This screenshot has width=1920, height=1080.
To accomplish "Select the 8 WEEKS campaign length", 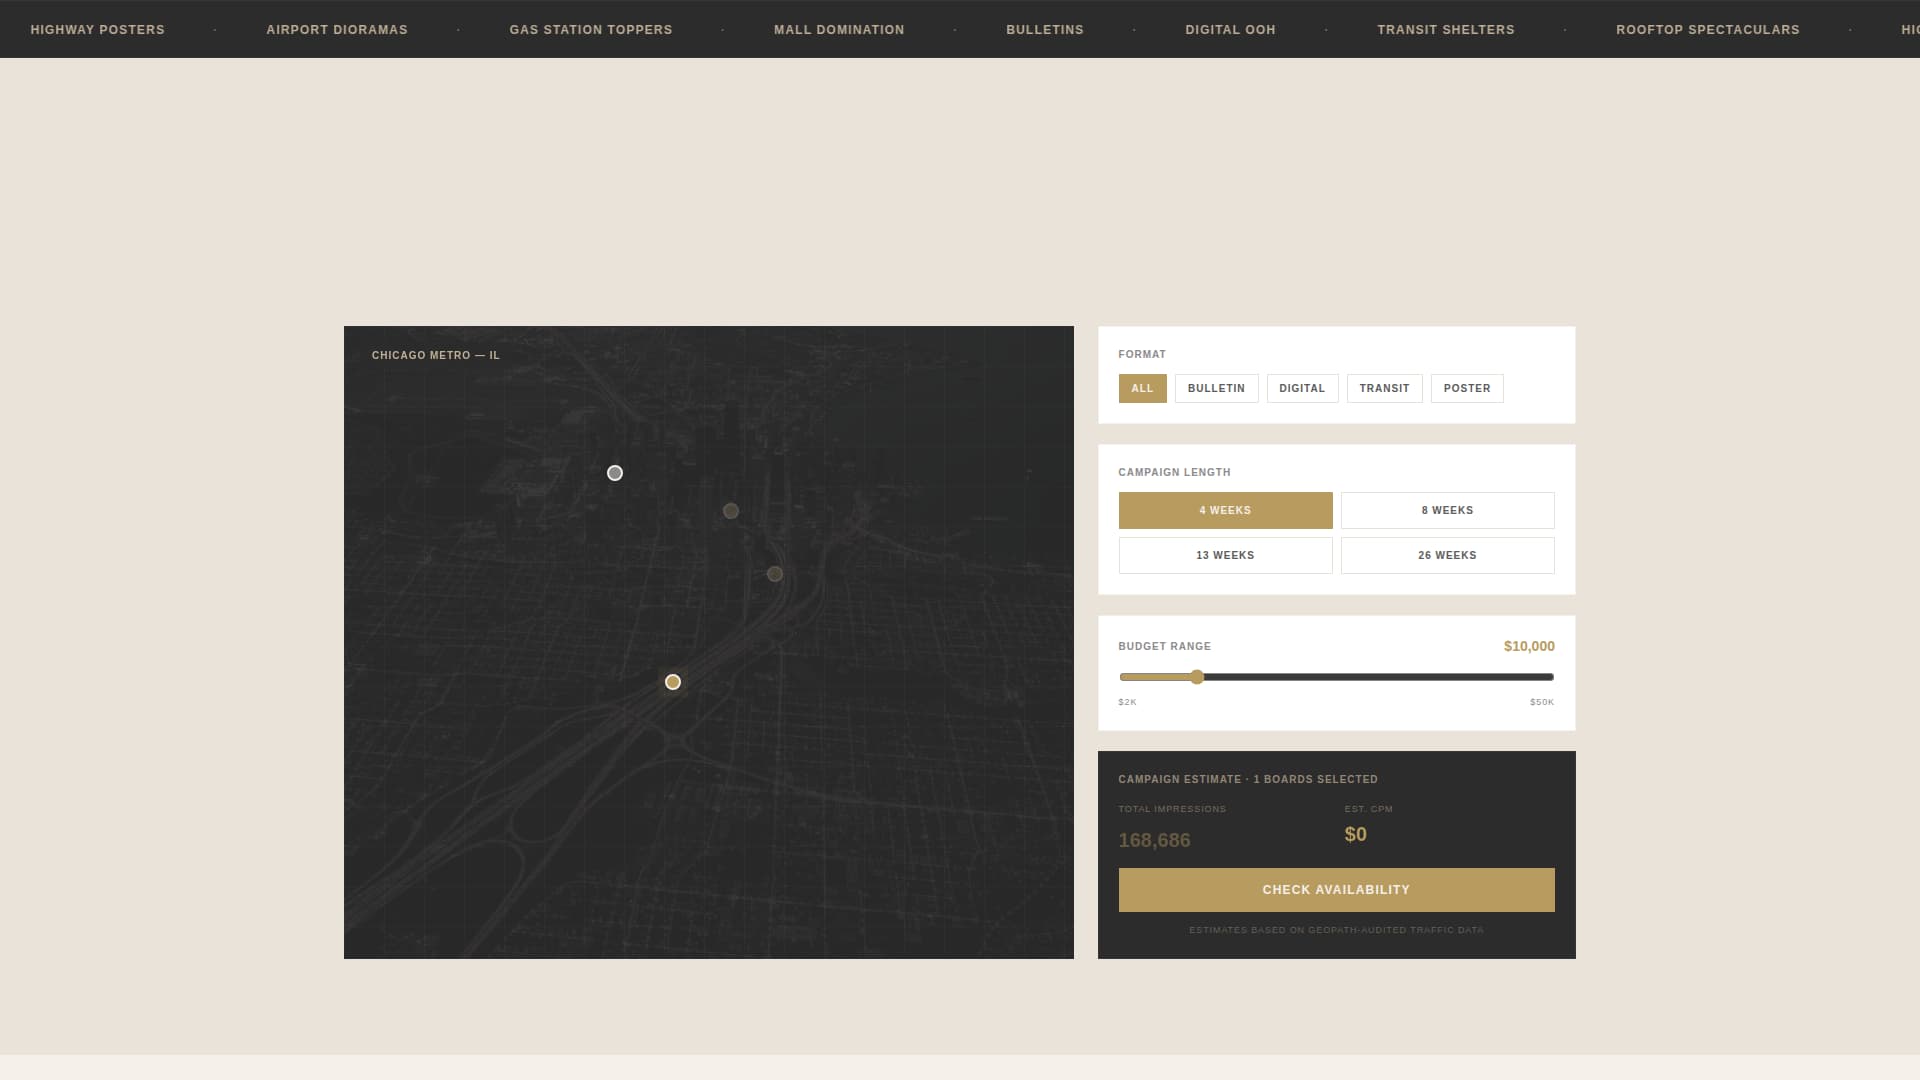I will coord(1447,510).
